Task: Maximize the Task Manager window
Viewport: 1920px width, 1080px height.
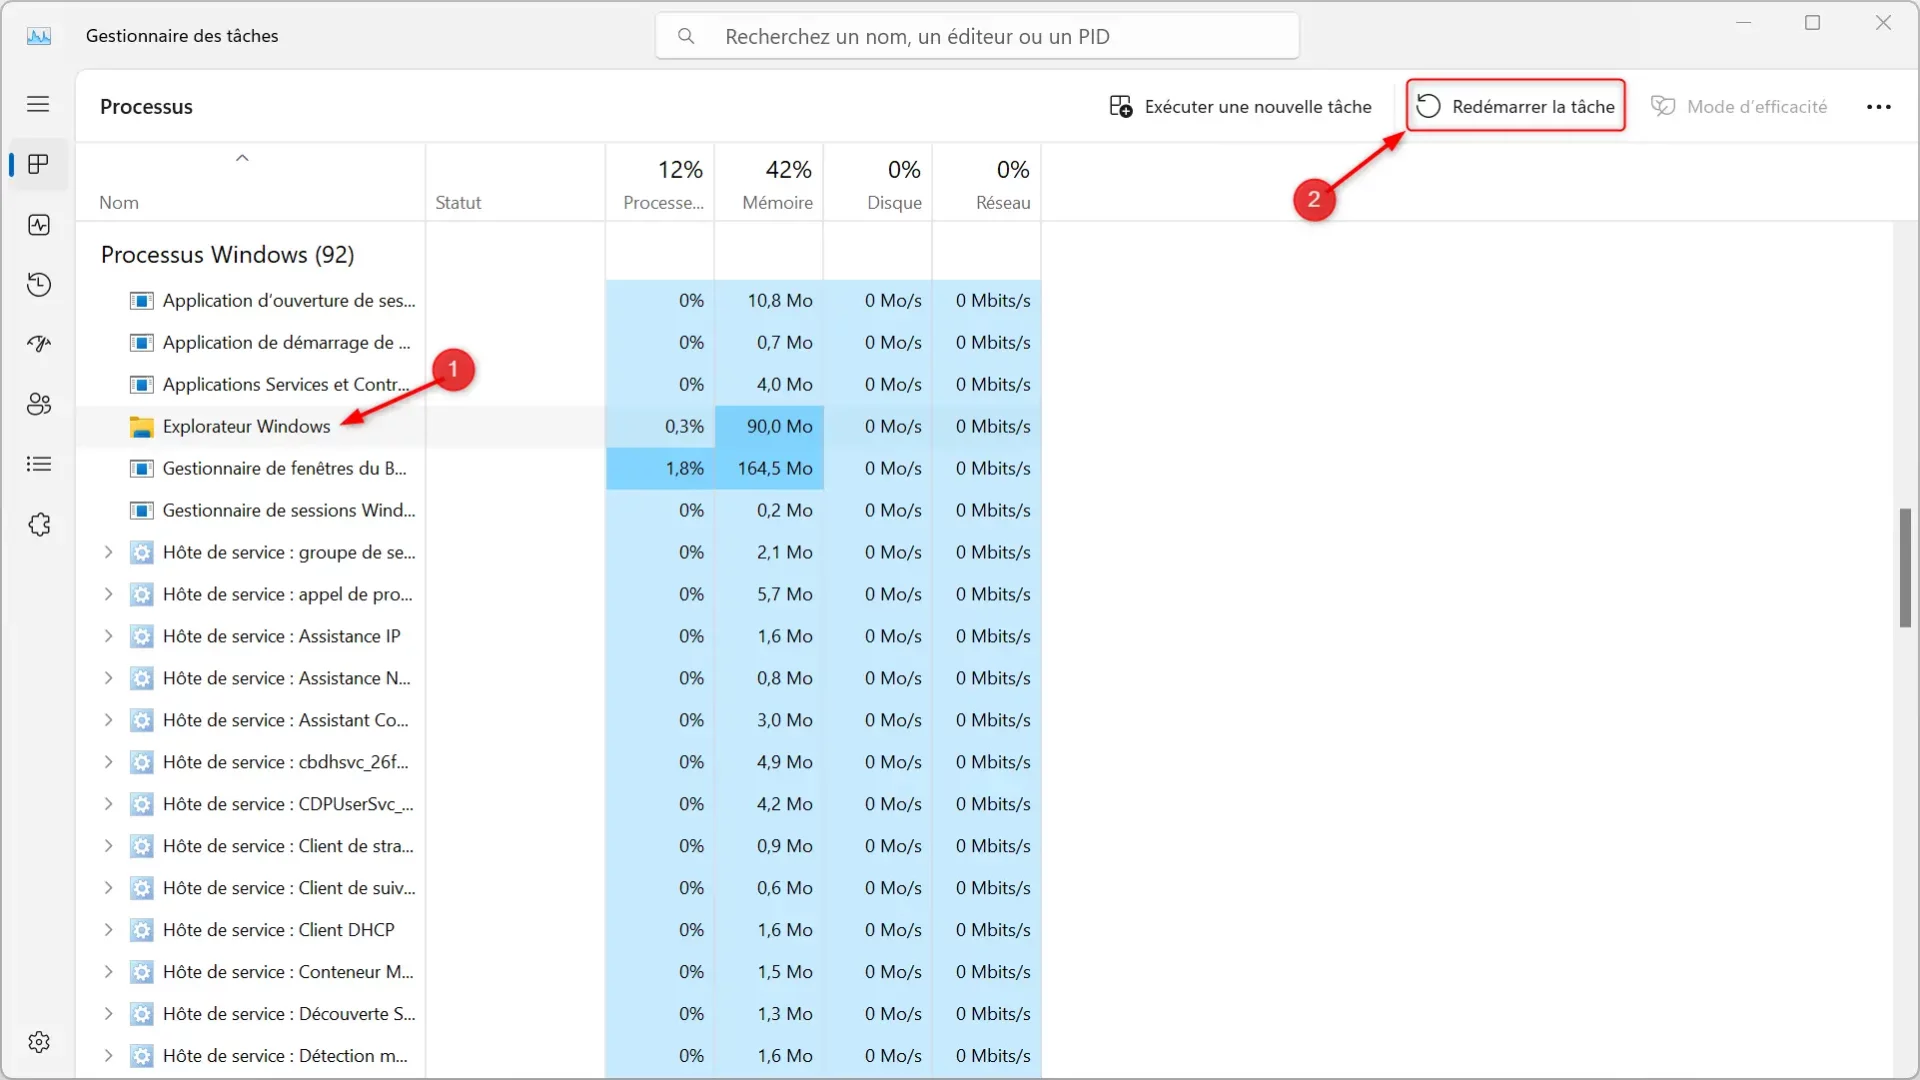Action: tap(1812, 22)
